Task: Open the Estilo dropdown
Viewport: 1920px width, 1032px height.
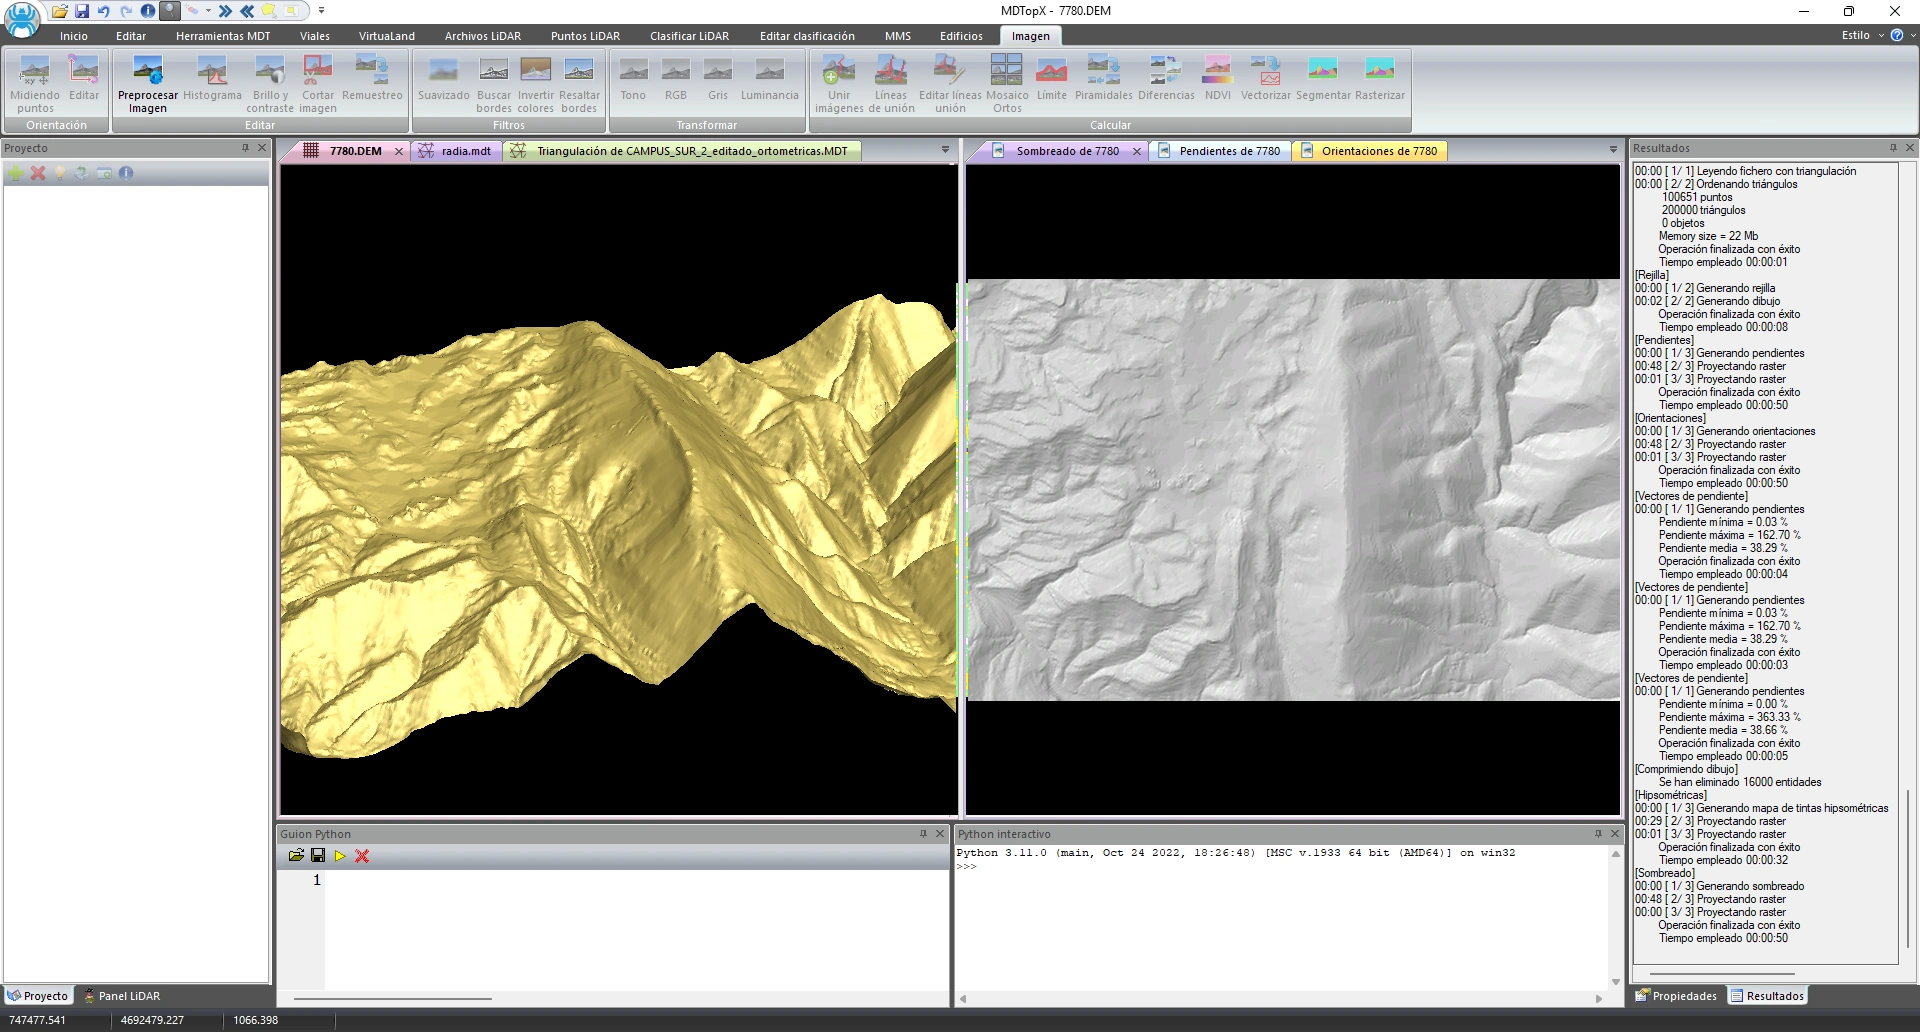Action: click(x=1862, y=35)
